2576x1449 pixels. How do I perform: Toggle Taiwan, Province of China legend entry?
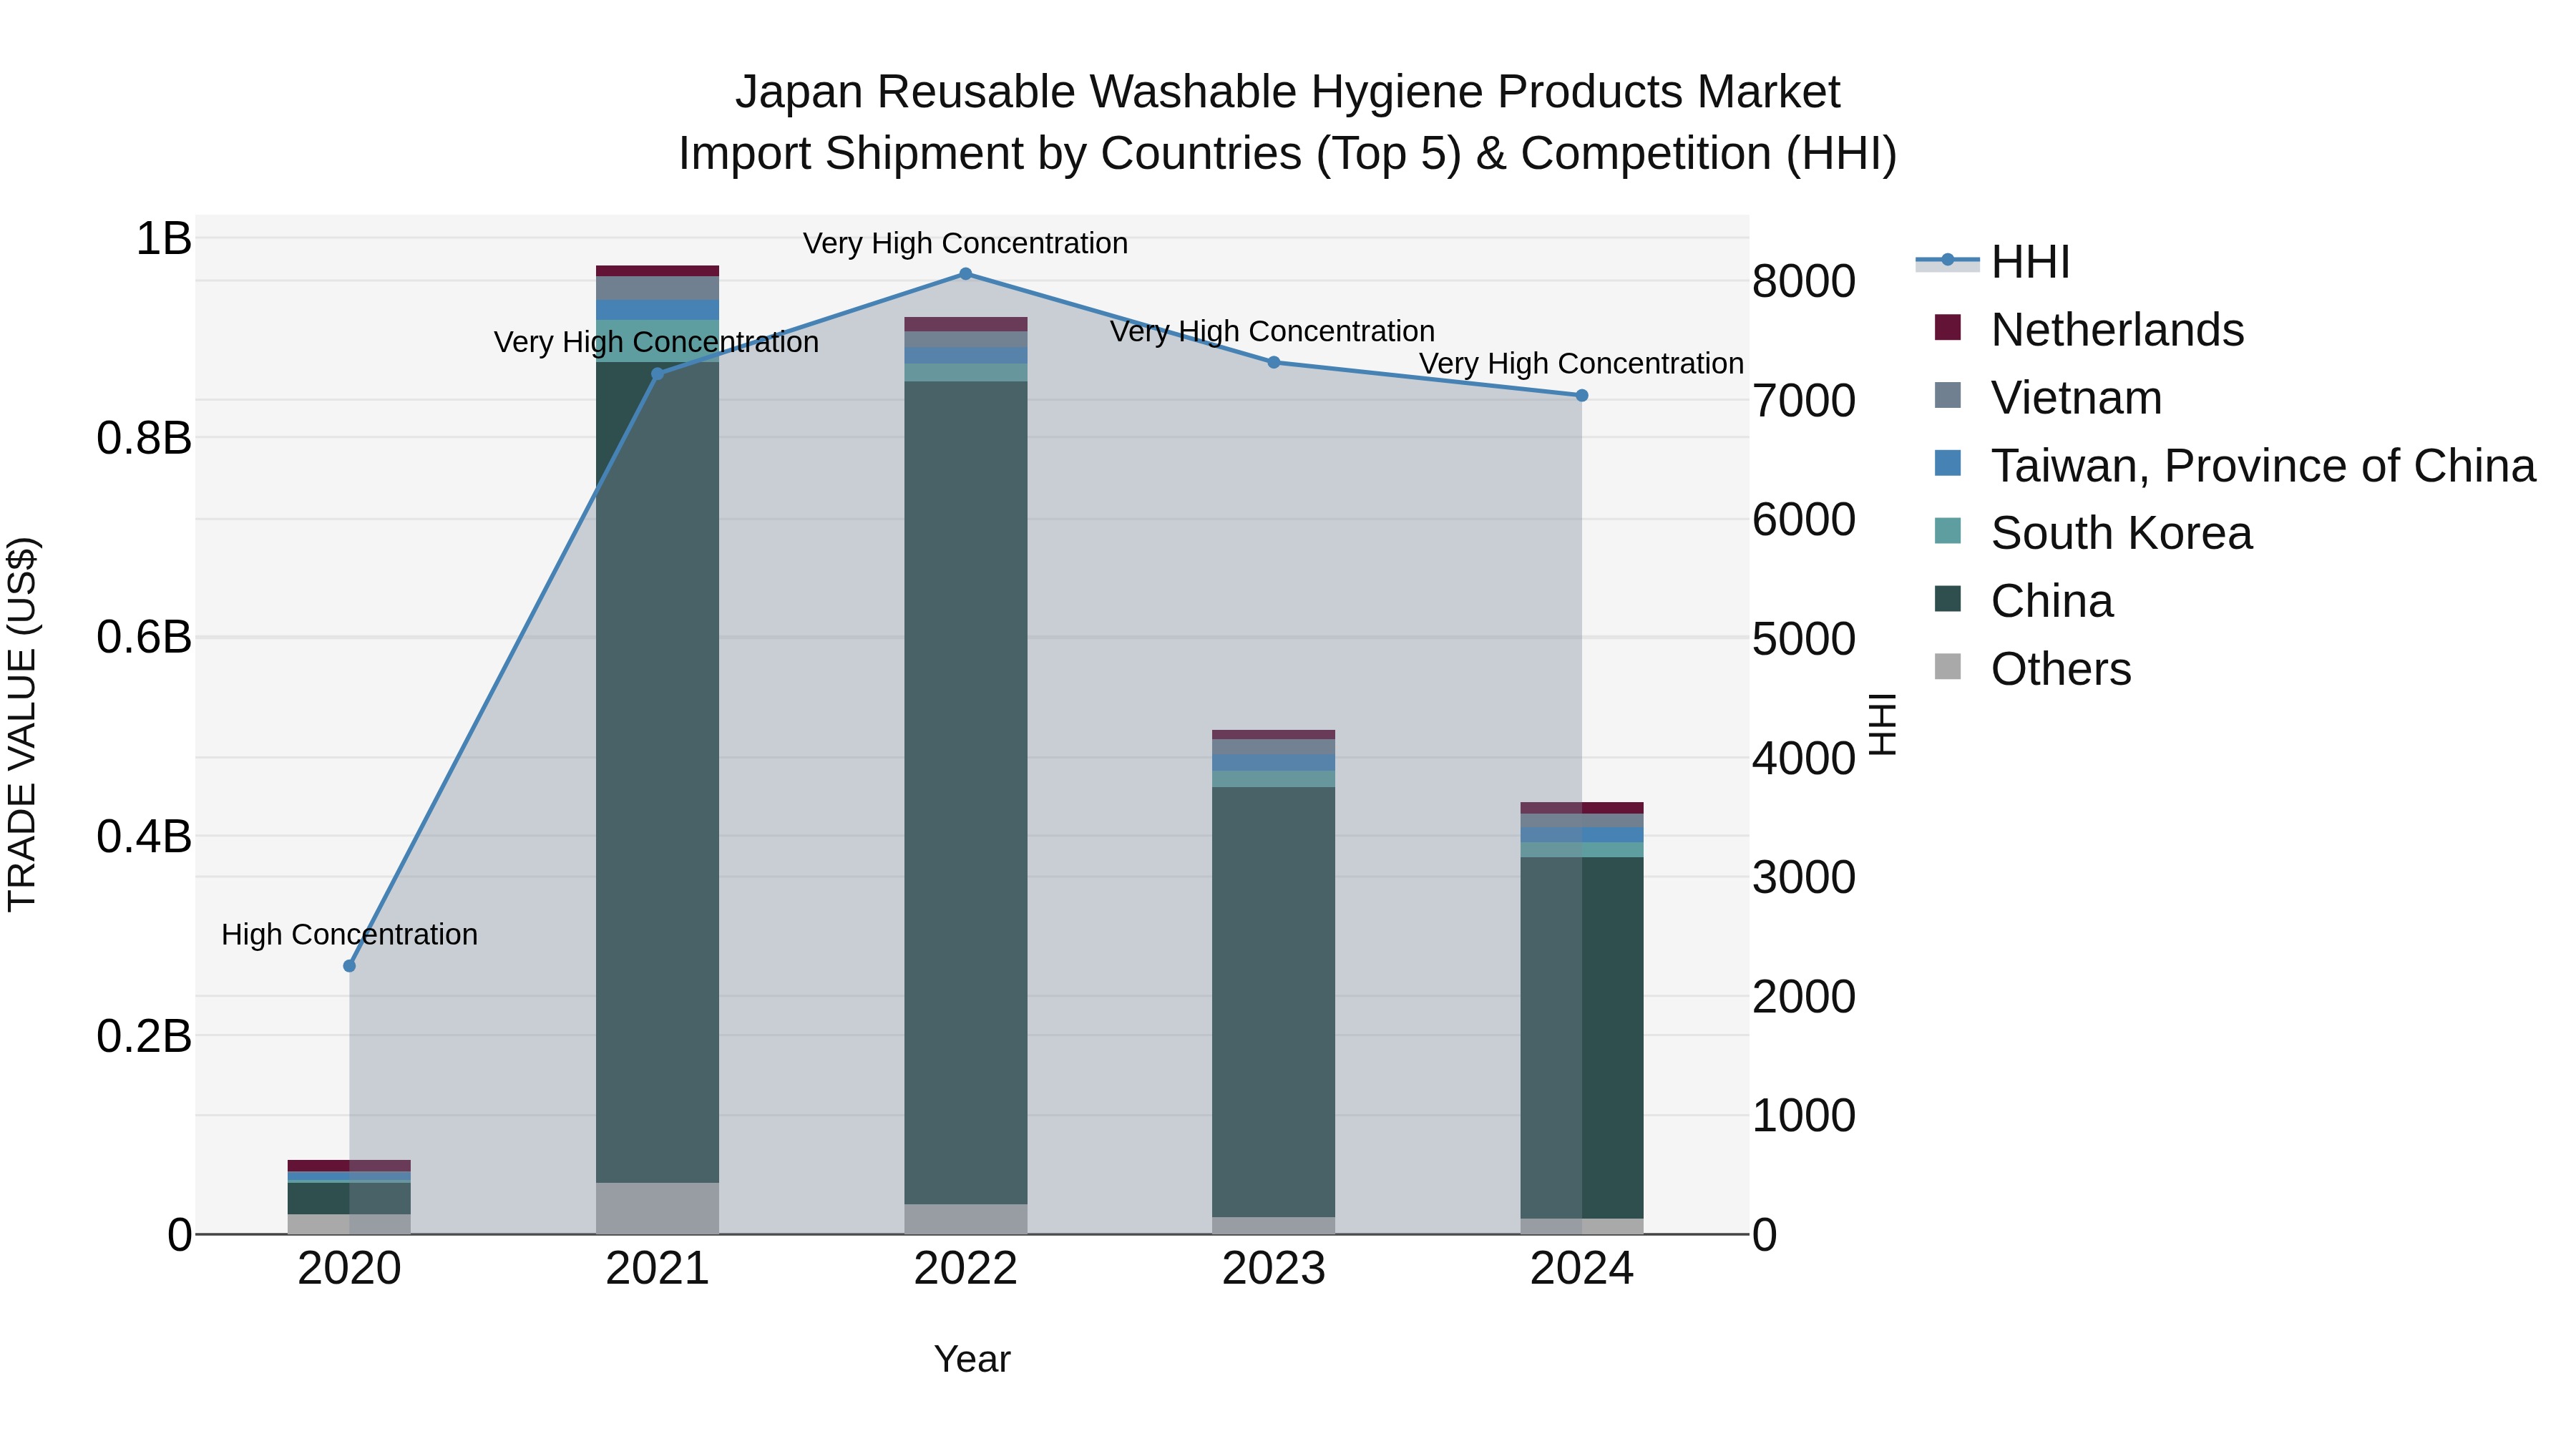tap(2235, 465)
